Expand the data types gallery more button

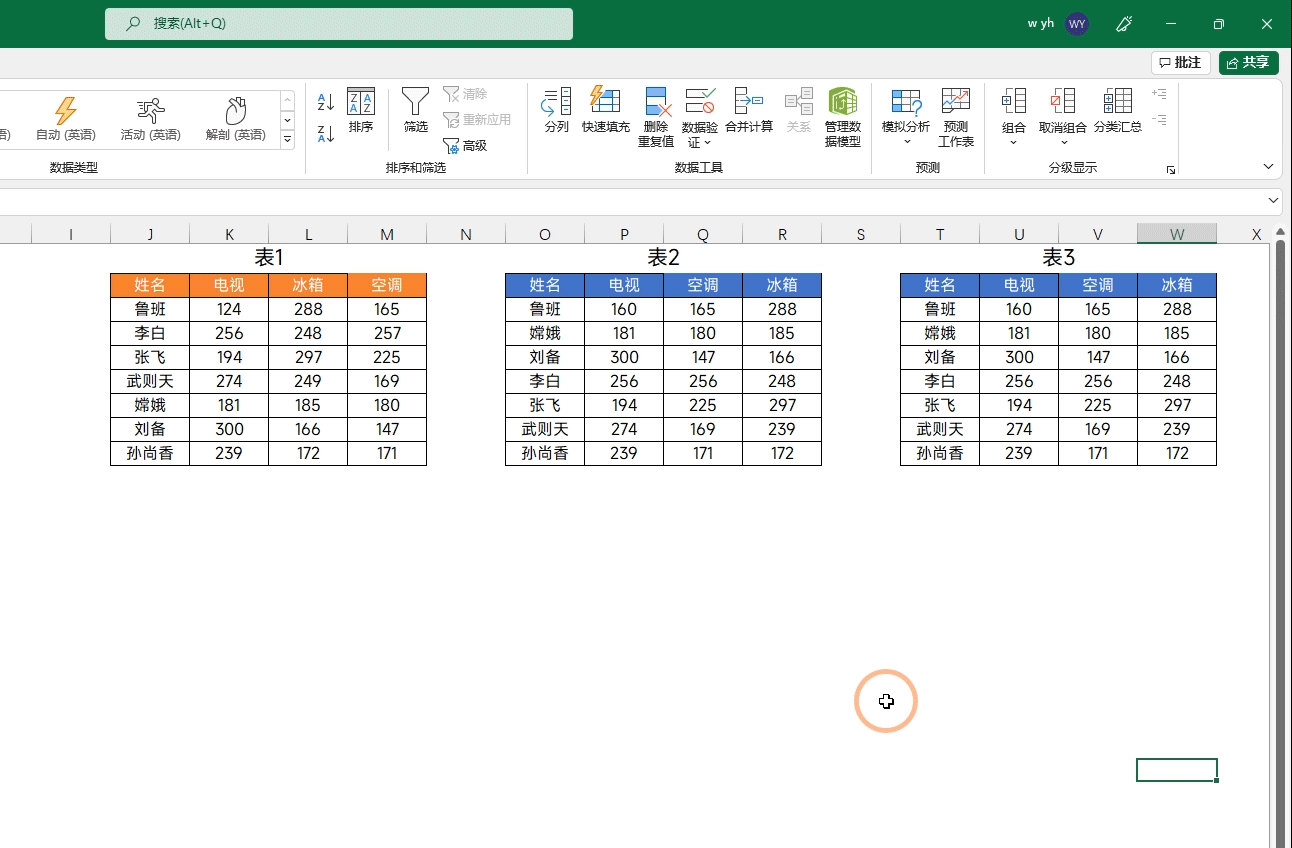click(x=288, y=139)
